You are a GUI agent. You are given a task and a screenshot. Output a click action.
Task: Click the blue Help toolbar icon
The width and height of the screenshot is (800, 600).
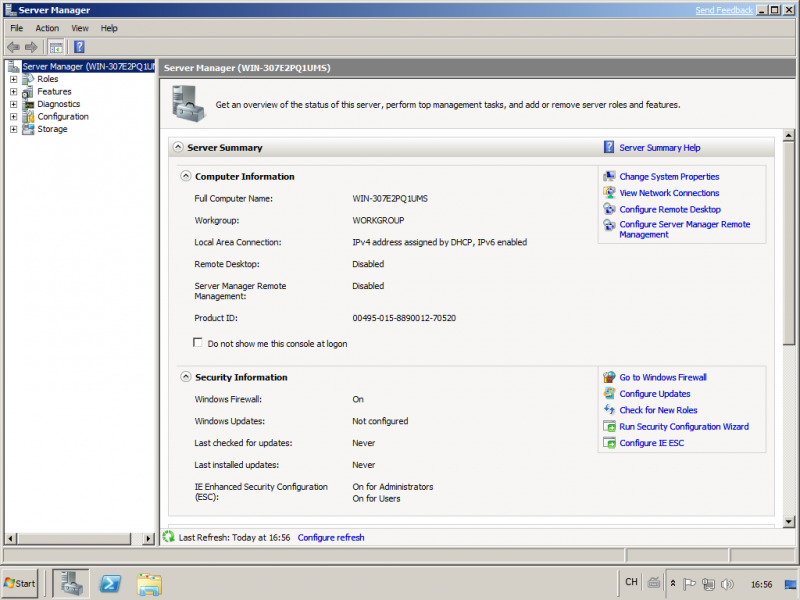[79, 47]
